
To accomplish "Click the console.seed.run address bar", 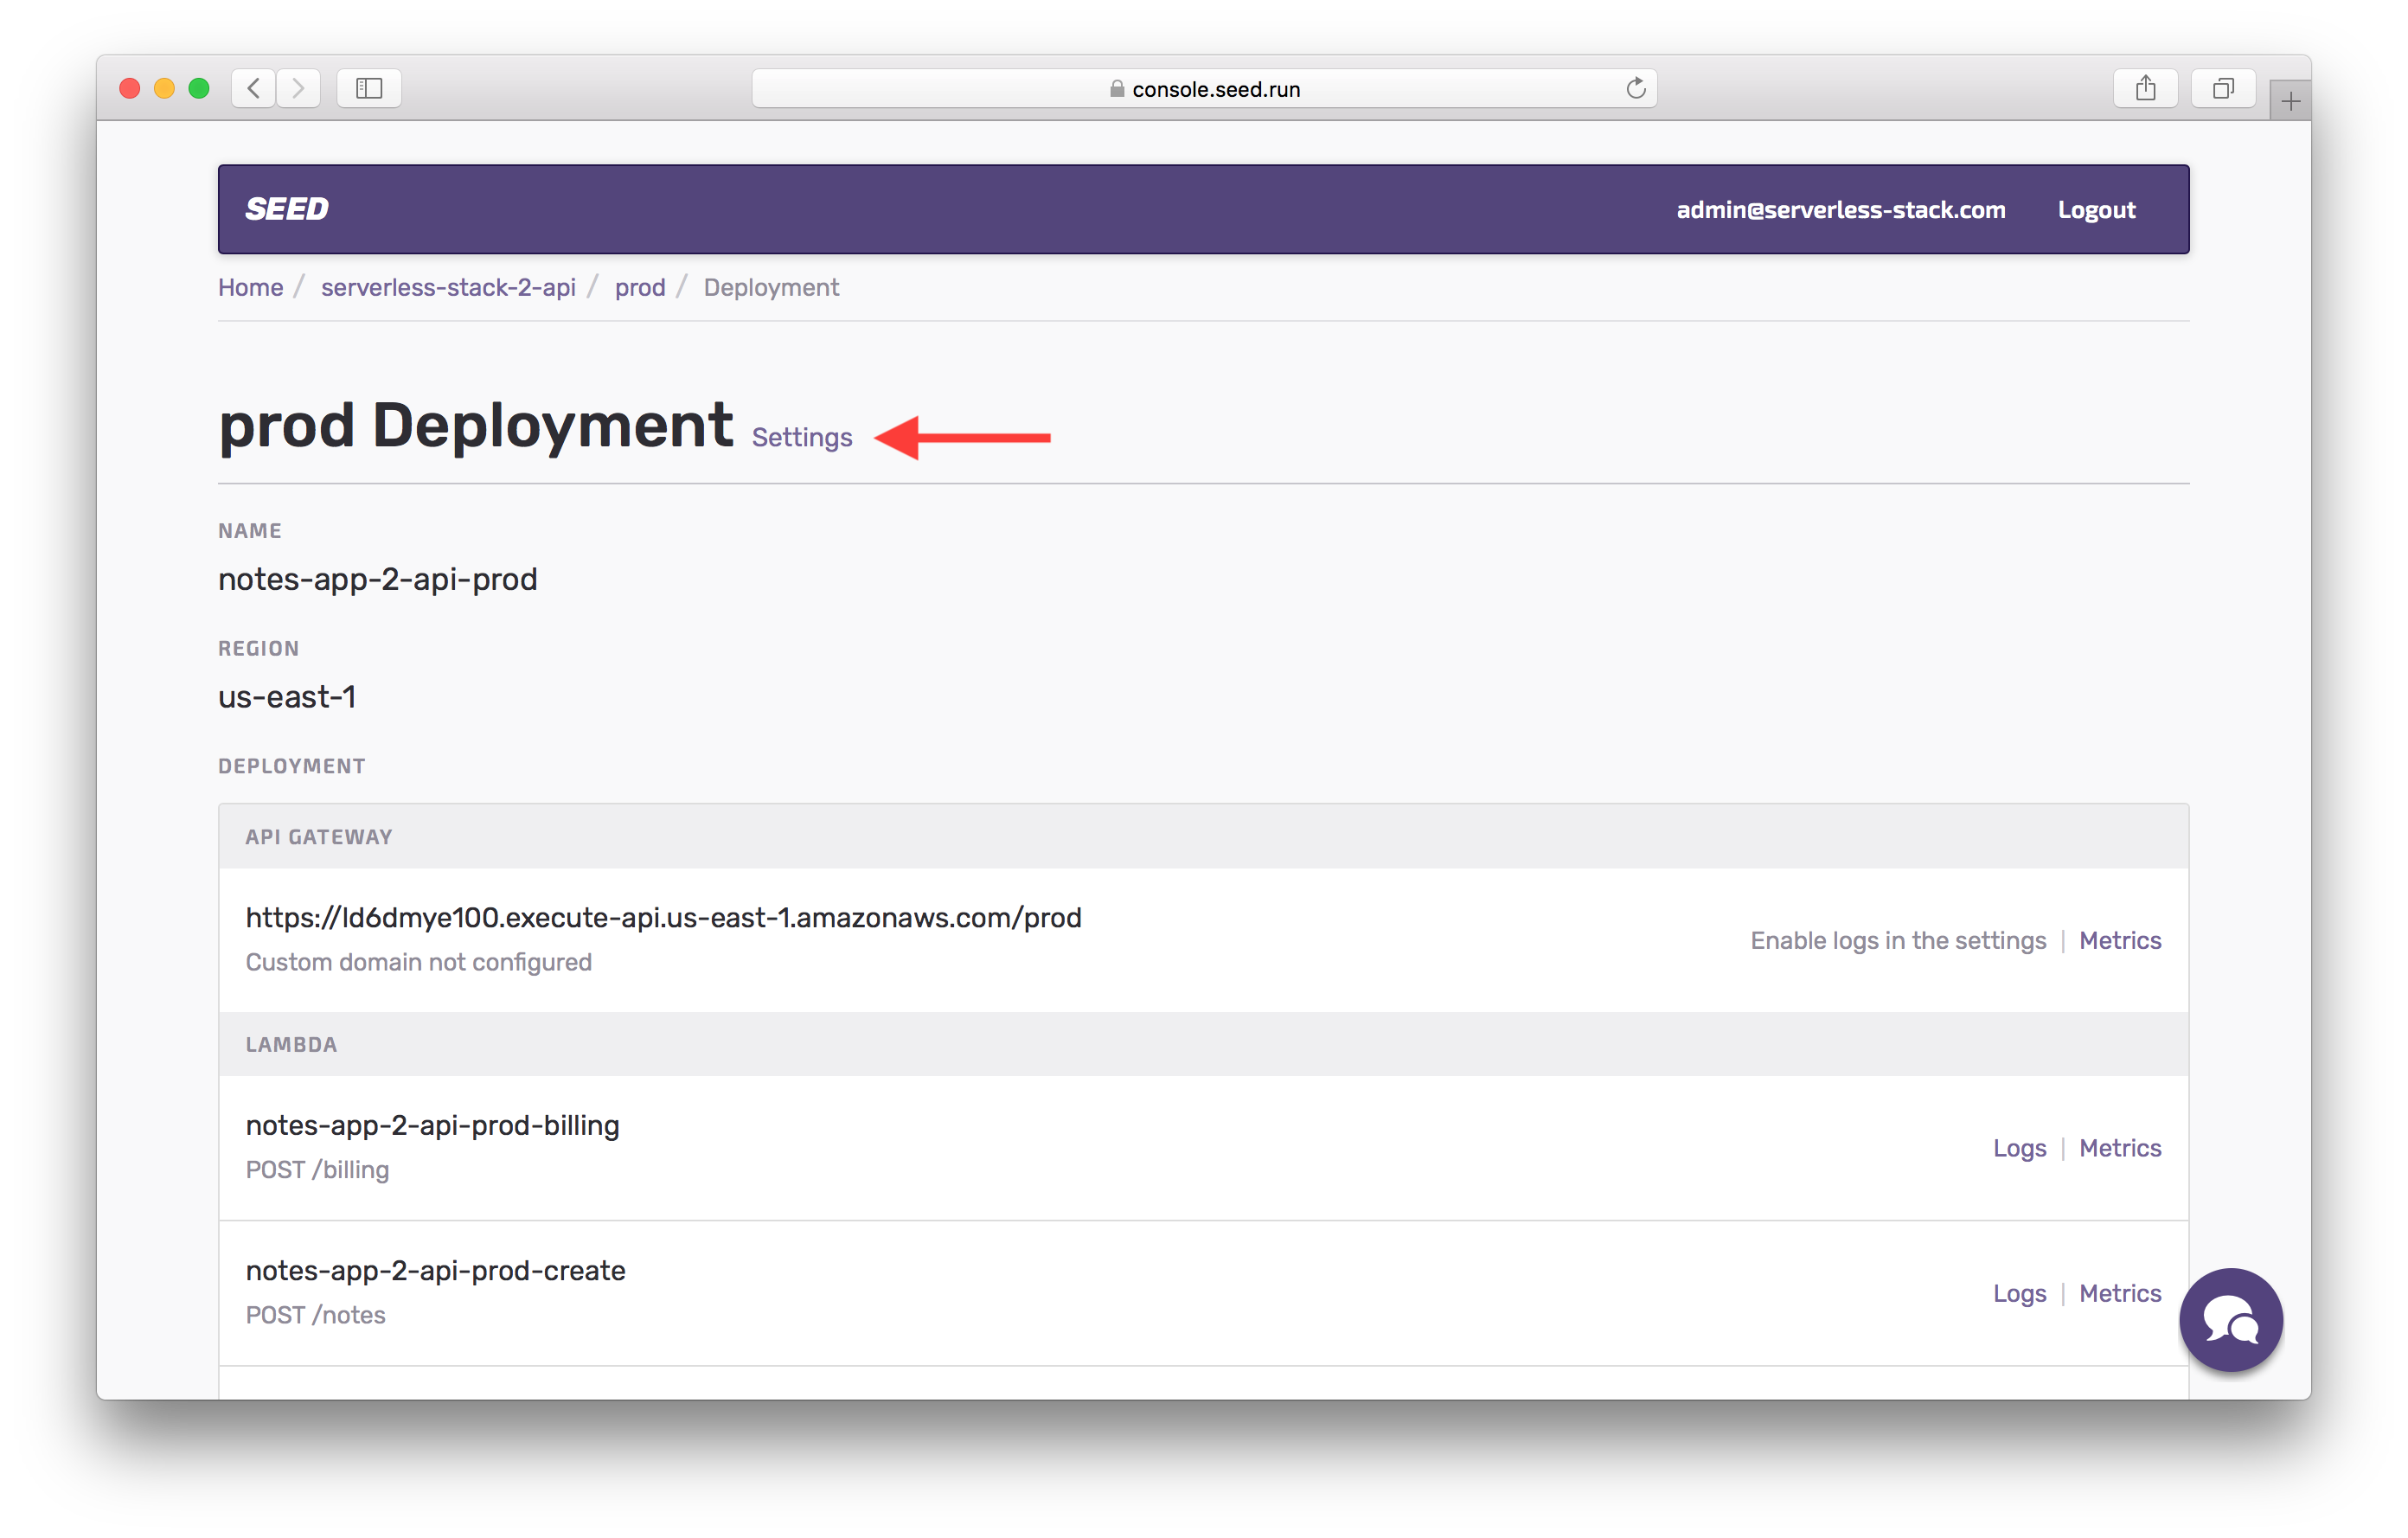I will click(x=1204, y=88).
